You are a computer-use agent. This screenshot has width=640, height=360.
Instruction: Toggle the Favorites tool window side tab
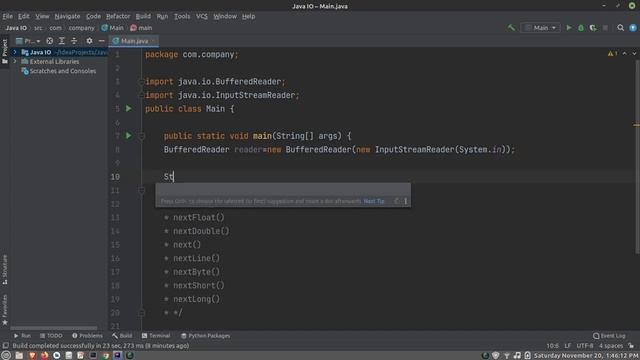coord(4,310)
